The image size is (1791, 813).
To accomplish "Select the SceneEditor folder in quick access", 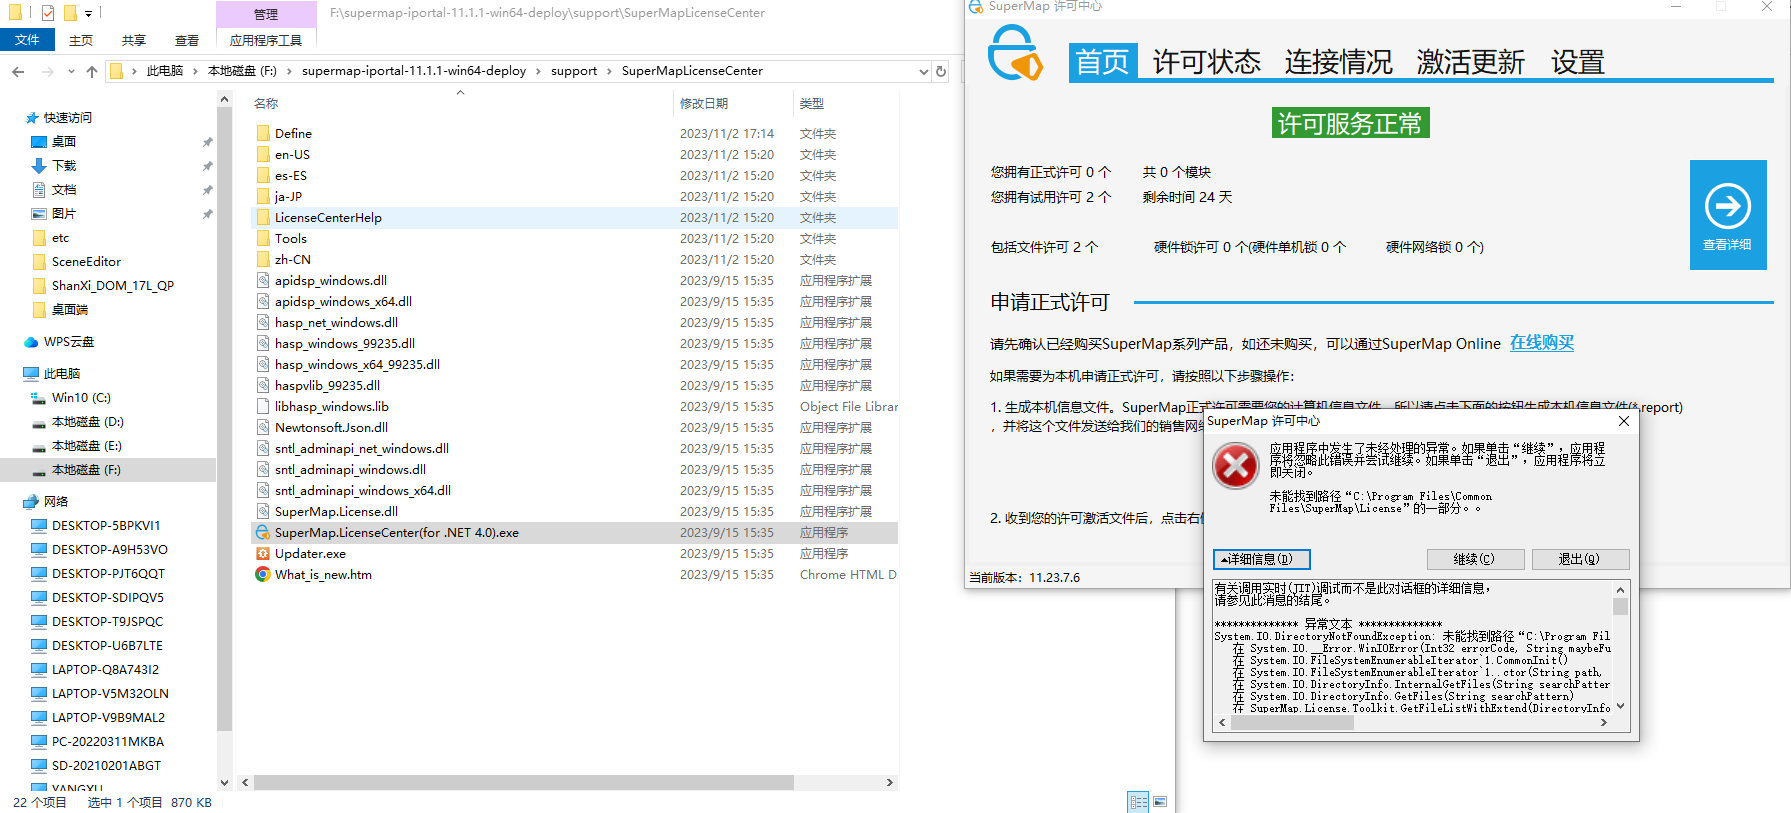I will pyautogui.click(x=86, y=262).
